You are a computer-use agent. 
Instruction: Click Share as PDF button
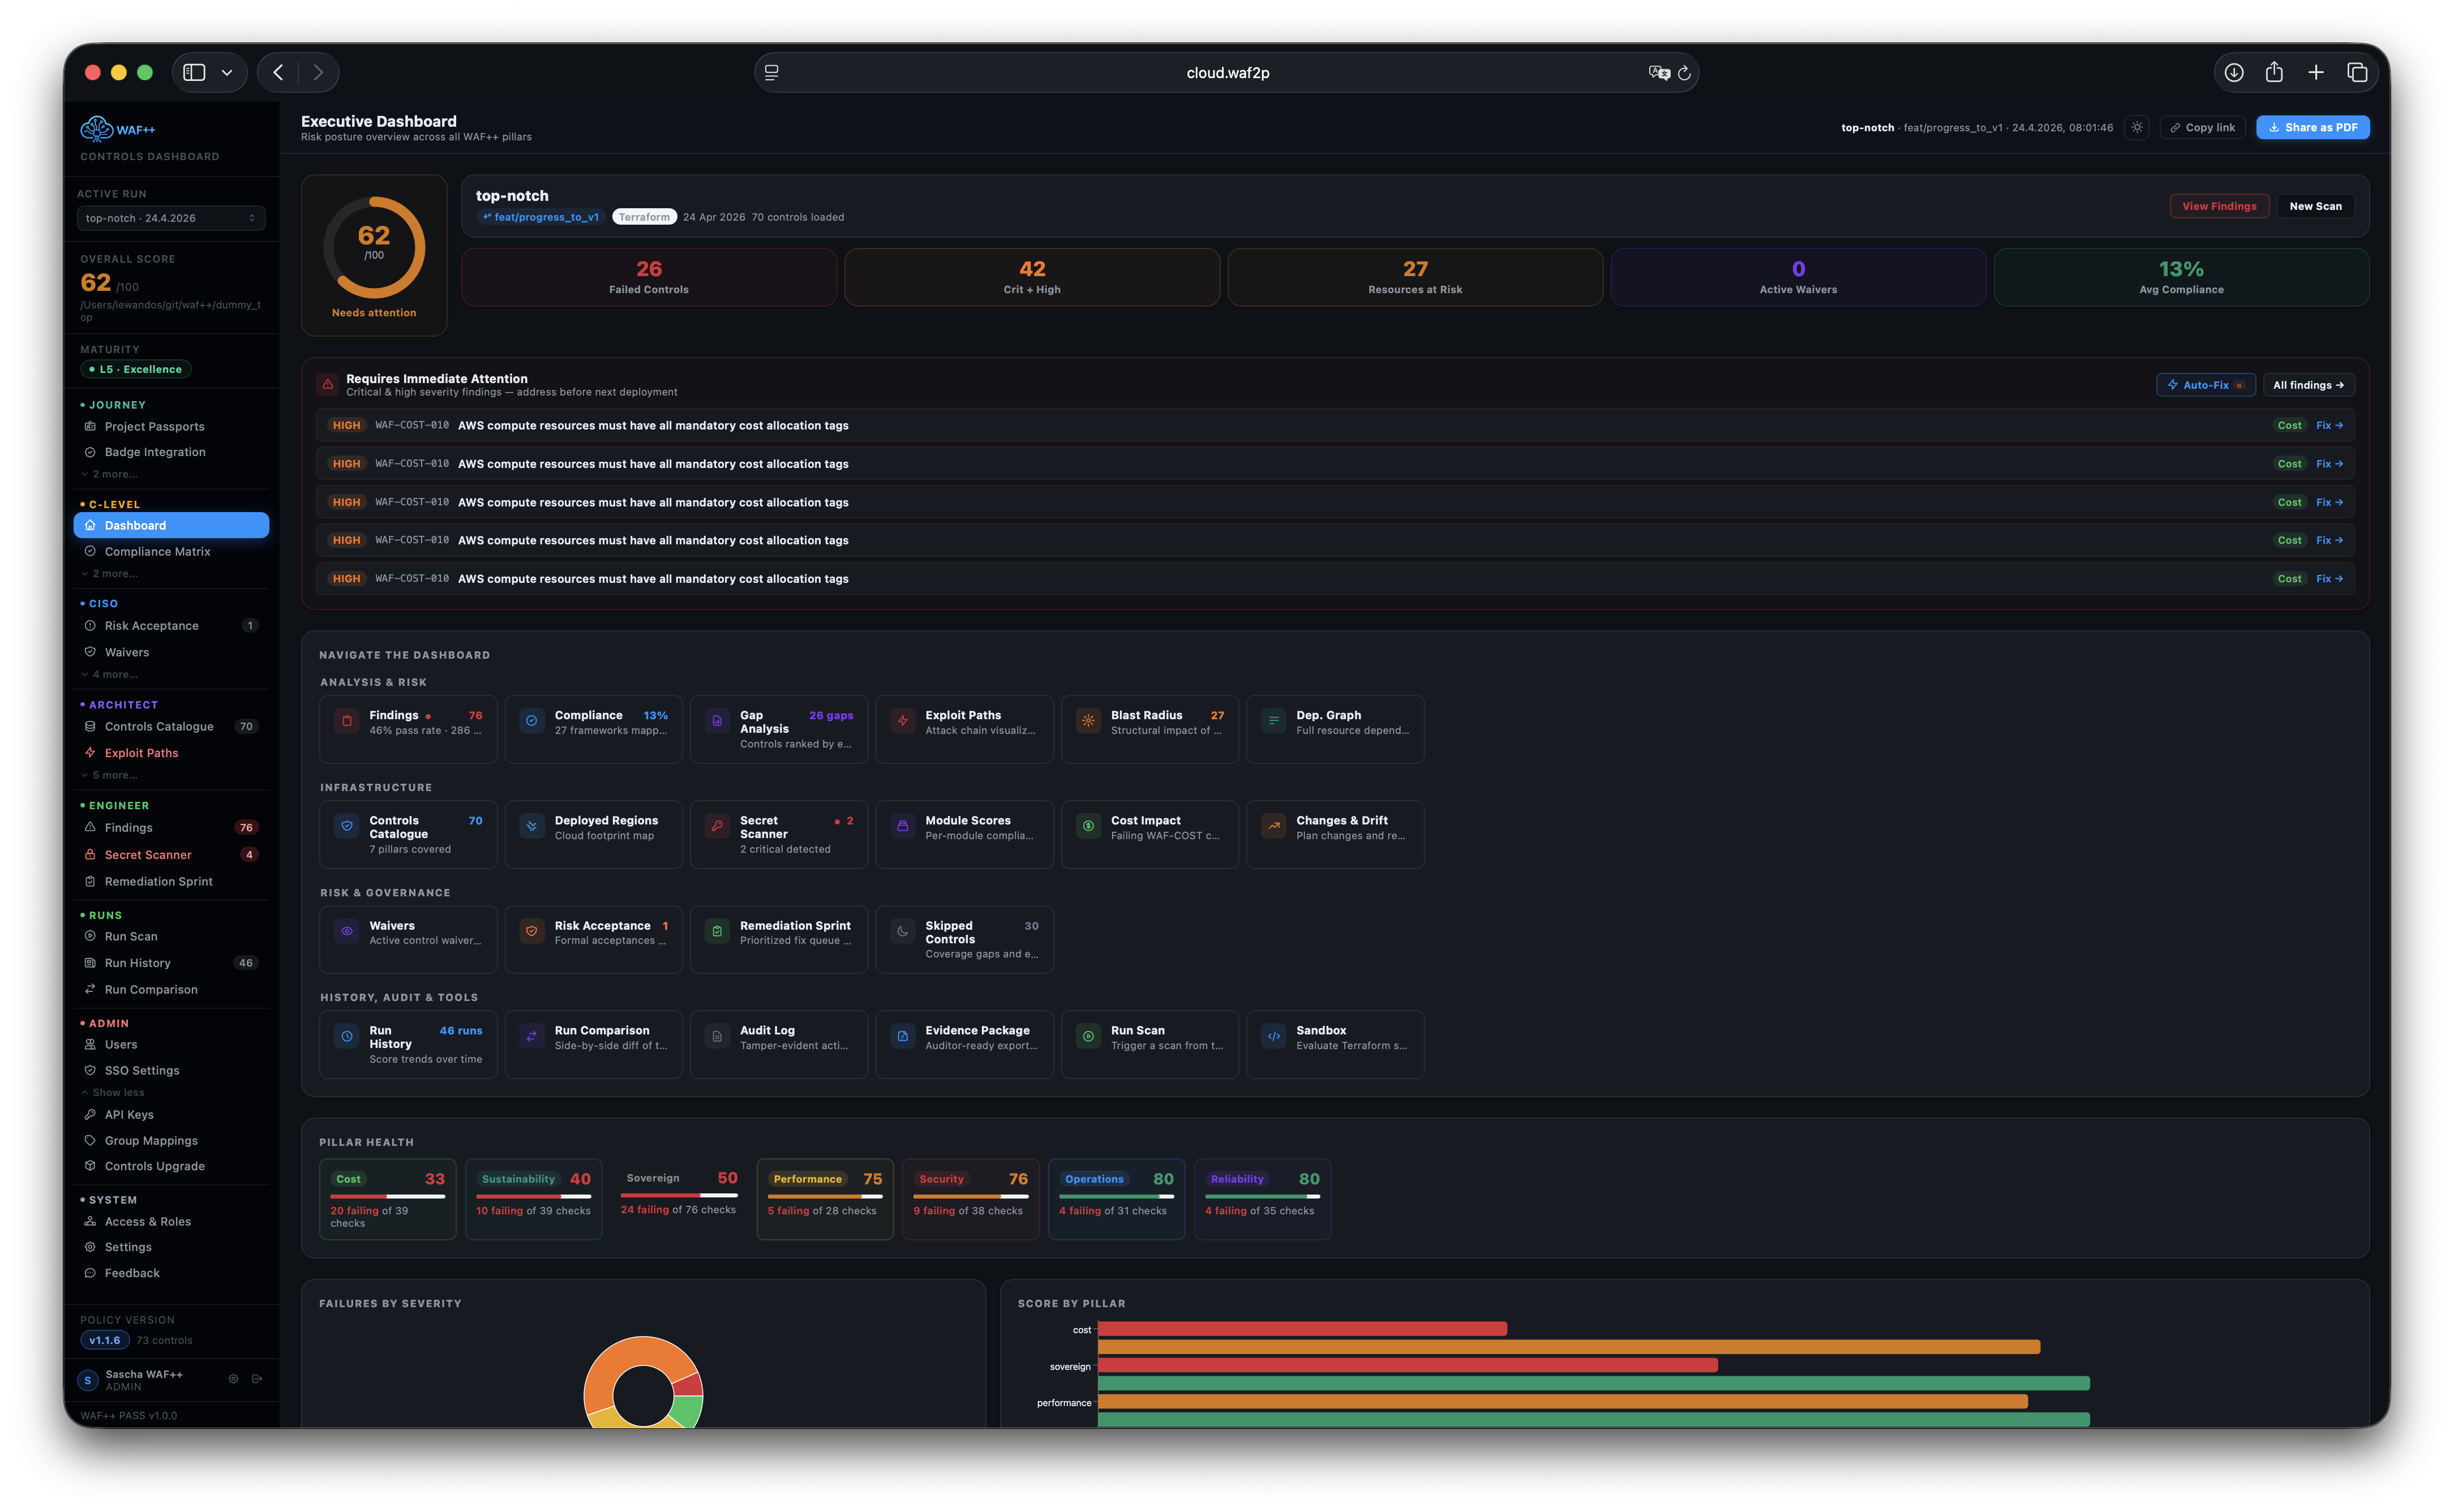point(2312,128)
